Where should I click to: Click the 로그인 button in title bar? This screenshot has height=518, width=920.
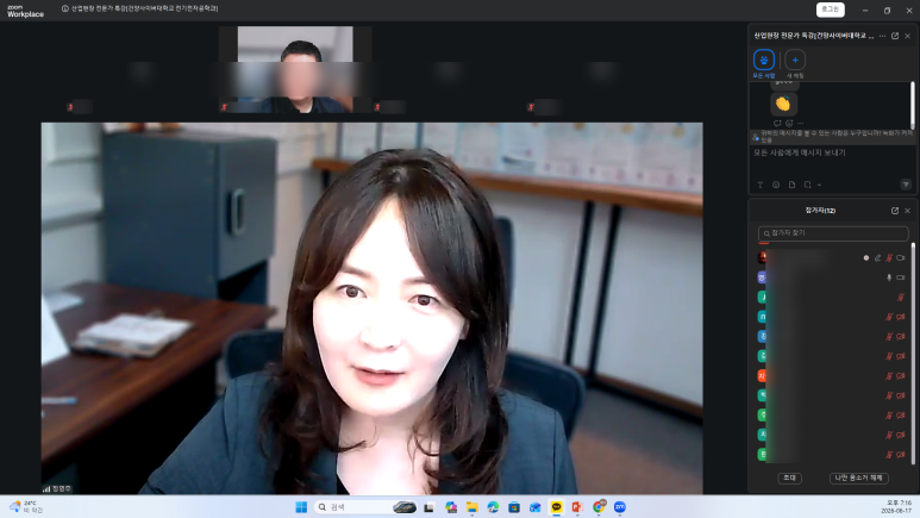[x=830, y=9]
